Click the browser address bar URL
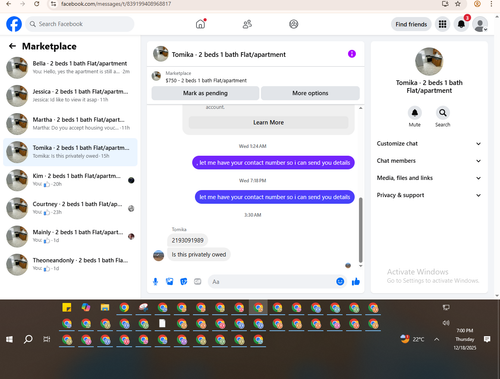 click(x=116, y=4)
